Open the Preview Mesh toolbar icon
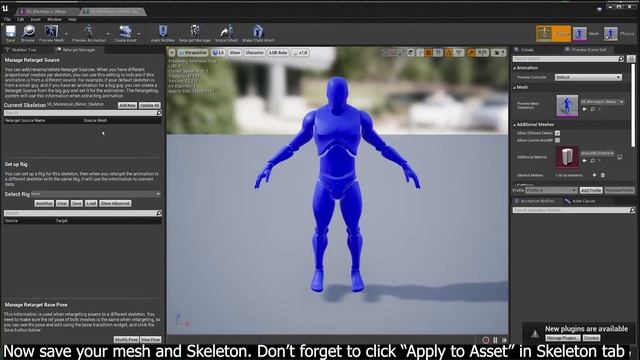Screen dimensions: 640x360 (x=51, y=32)
